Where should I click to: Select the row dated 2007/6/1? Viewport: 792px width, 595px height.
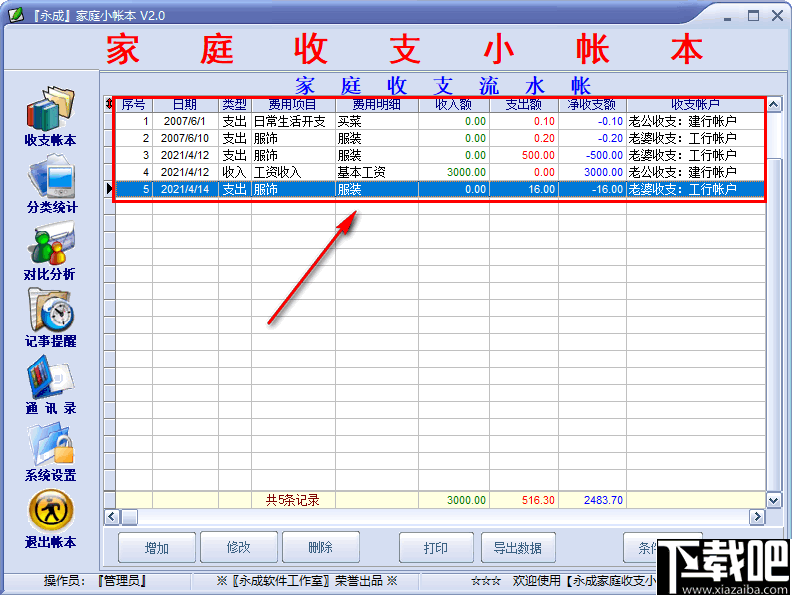point(440,121)
